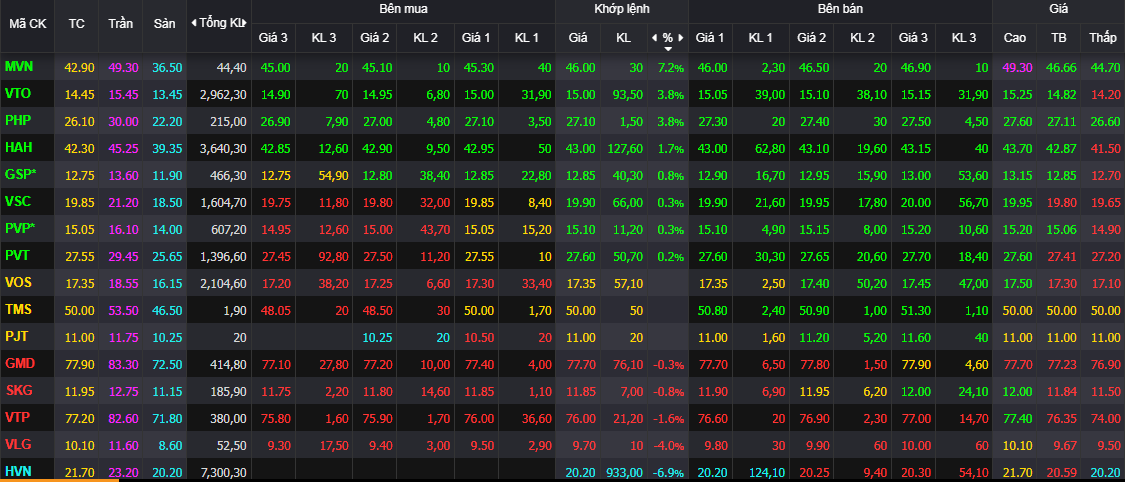This screenshot has height=482, width=1125.
Task: Open the VOS ticker
Action: point(18,283)
